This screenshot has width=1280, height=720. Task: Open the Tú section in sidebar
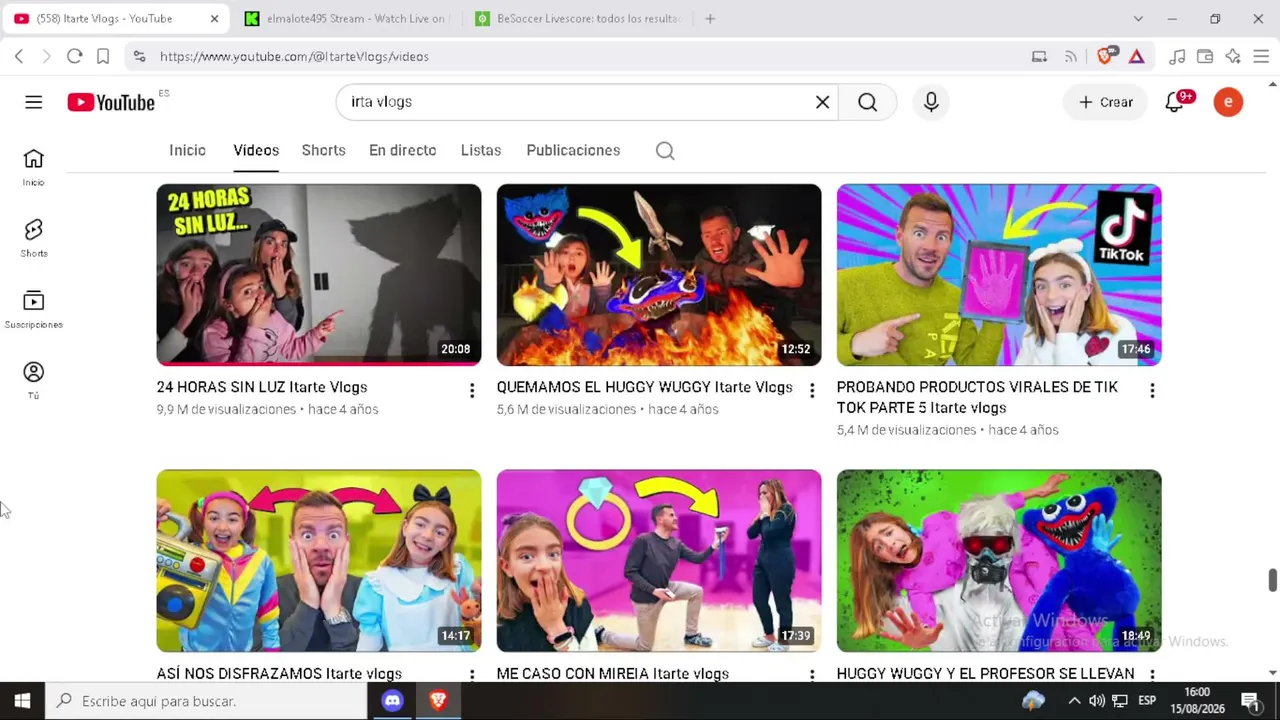pos(34,380)
